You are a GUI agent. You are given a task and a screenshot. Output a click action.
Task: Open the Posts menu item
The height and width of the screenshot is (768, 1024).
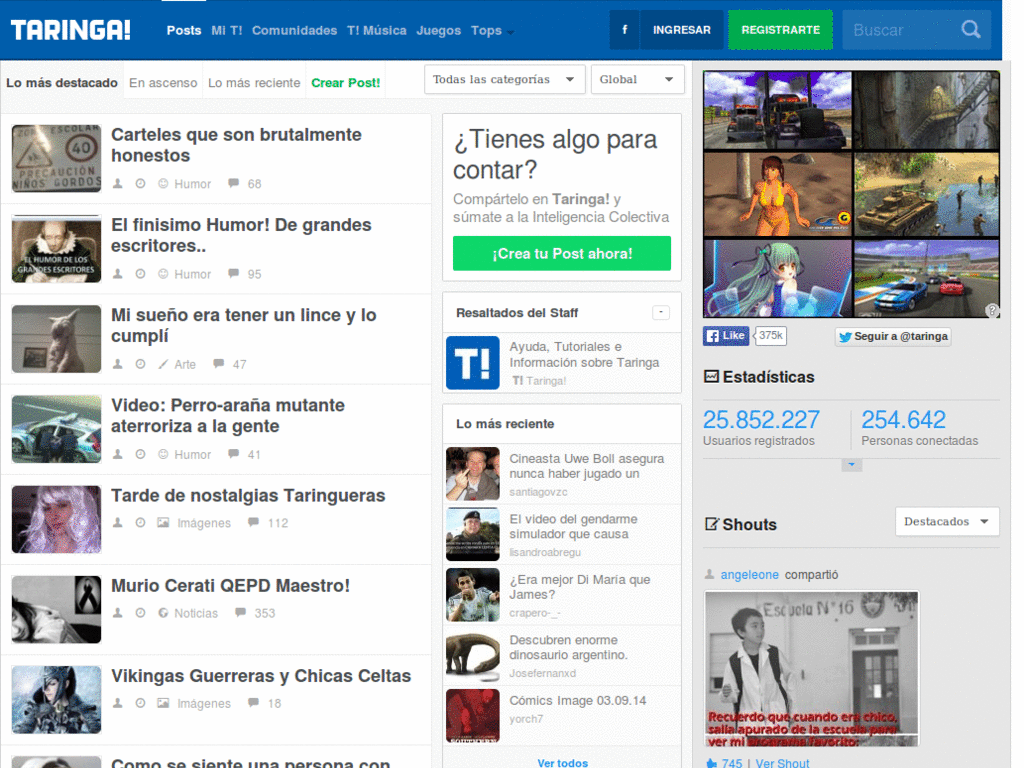point(184,30)
